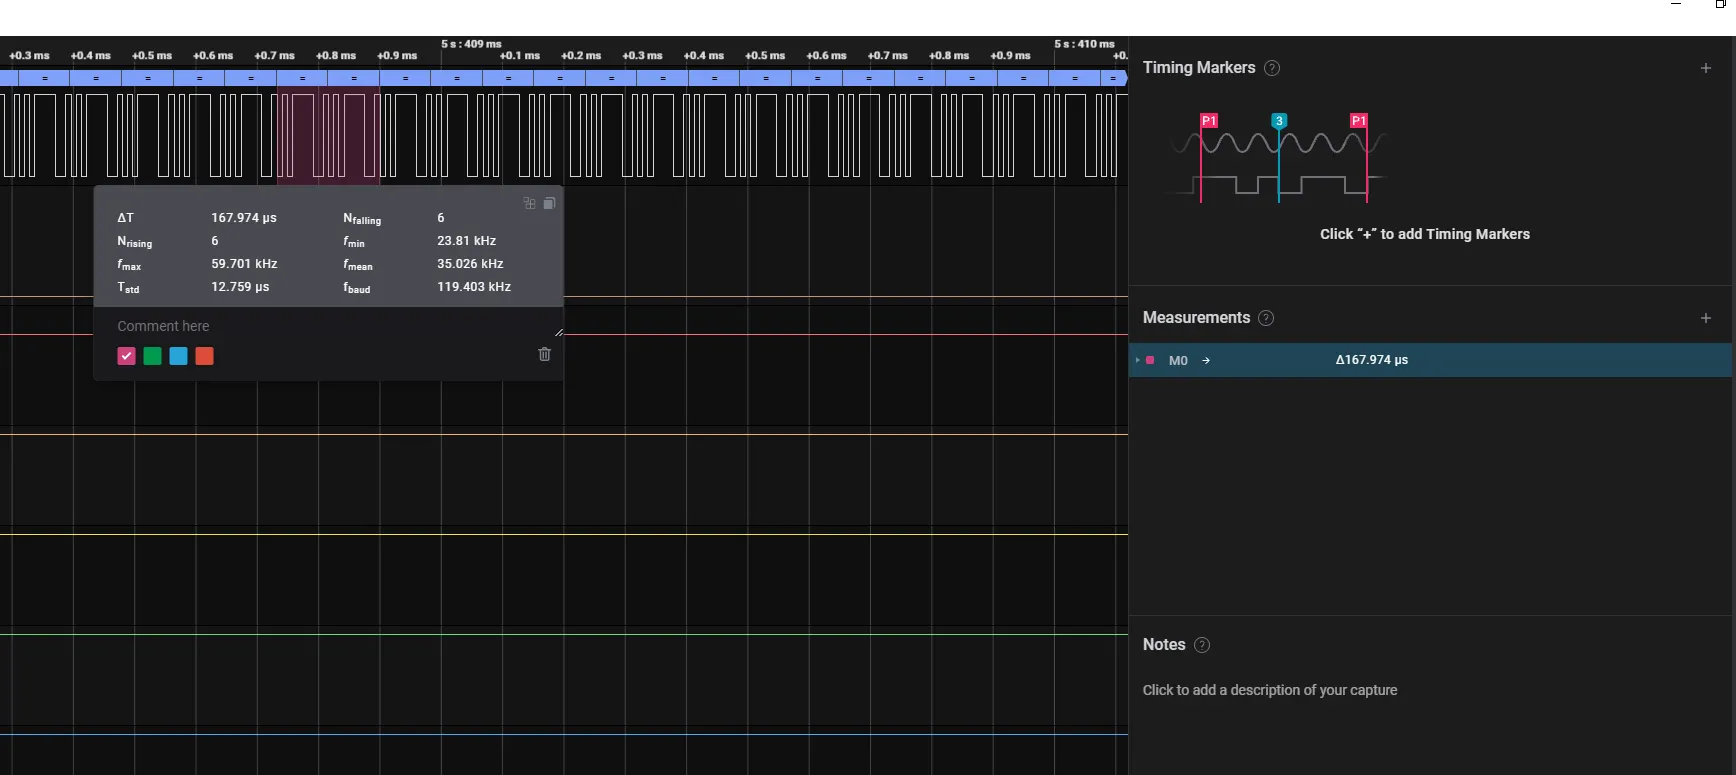Click the ΔT value 167.974 µs
This screenshot has width=1736, height=775.
(x=244, y=217)
